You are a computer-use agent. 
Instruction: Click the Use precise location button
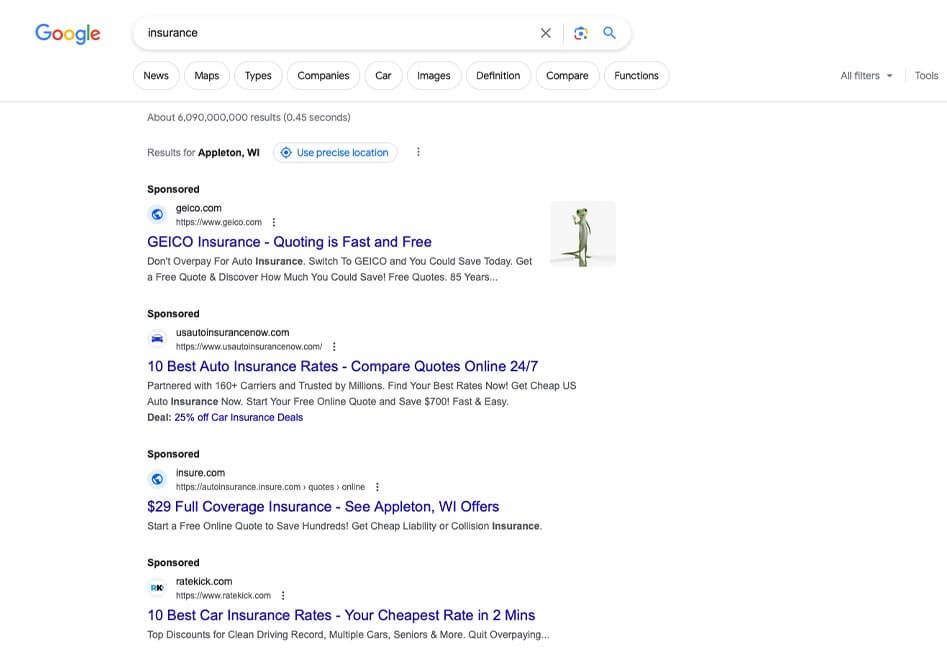[335, 153]
